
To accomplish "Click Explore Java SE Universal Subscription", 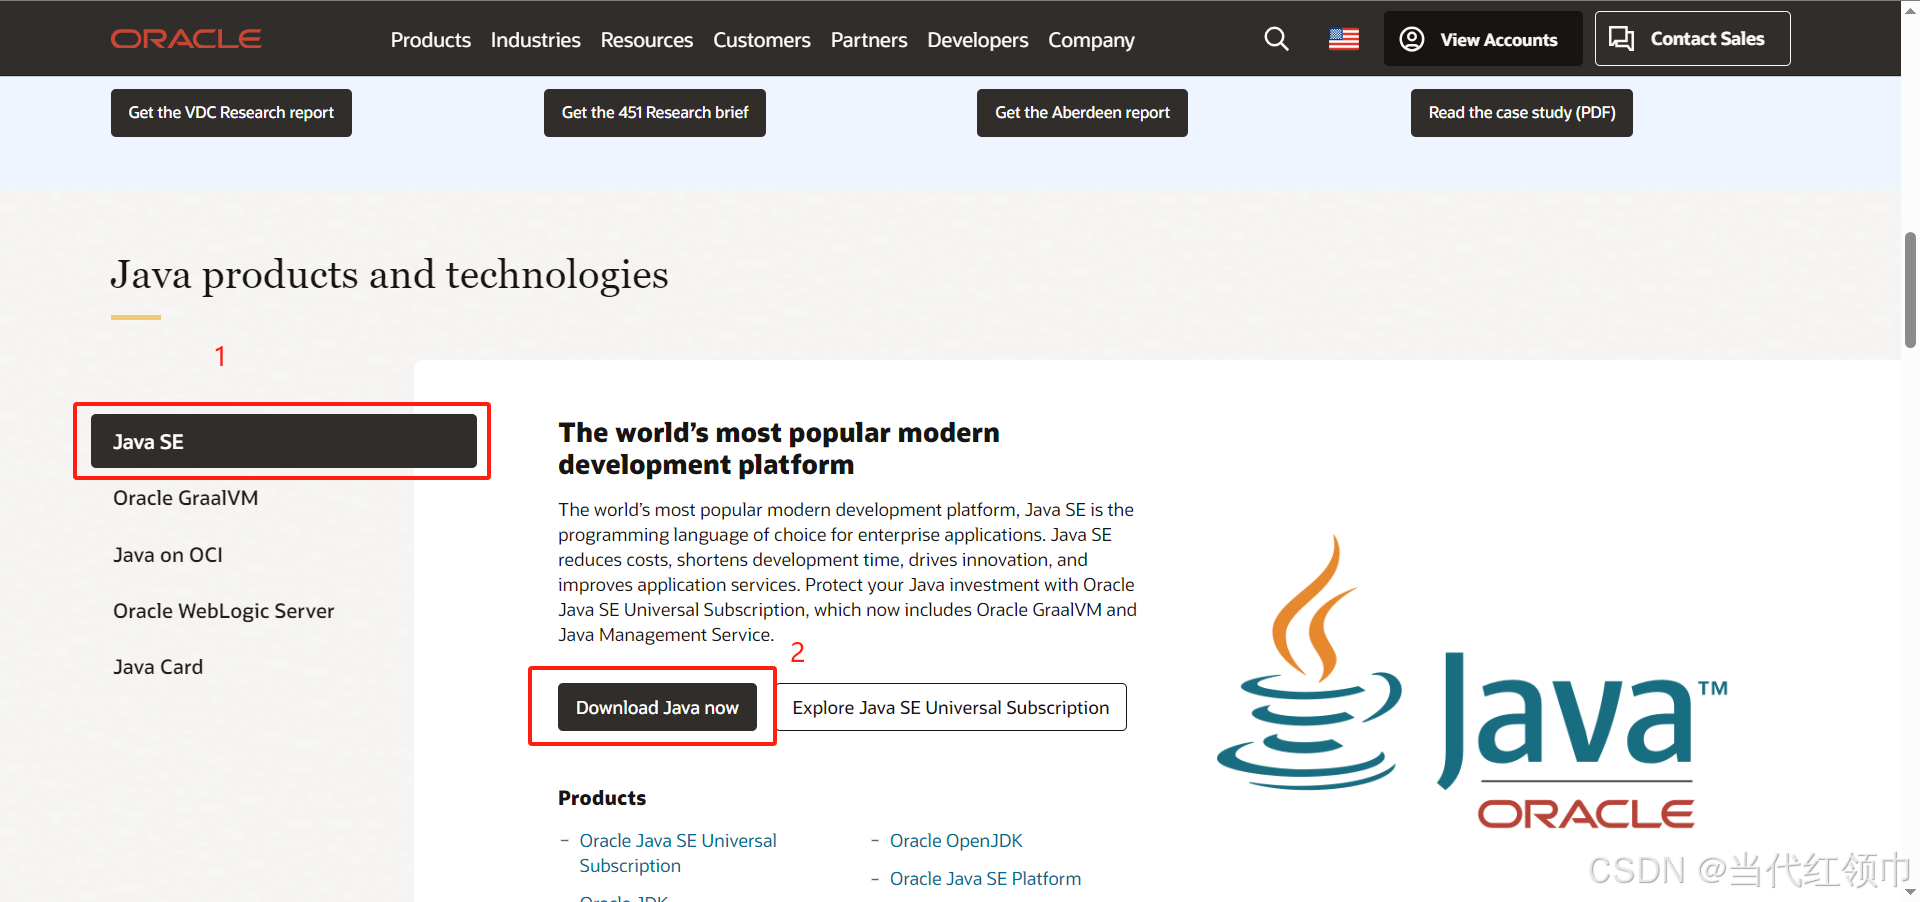I will click(951, 707).
